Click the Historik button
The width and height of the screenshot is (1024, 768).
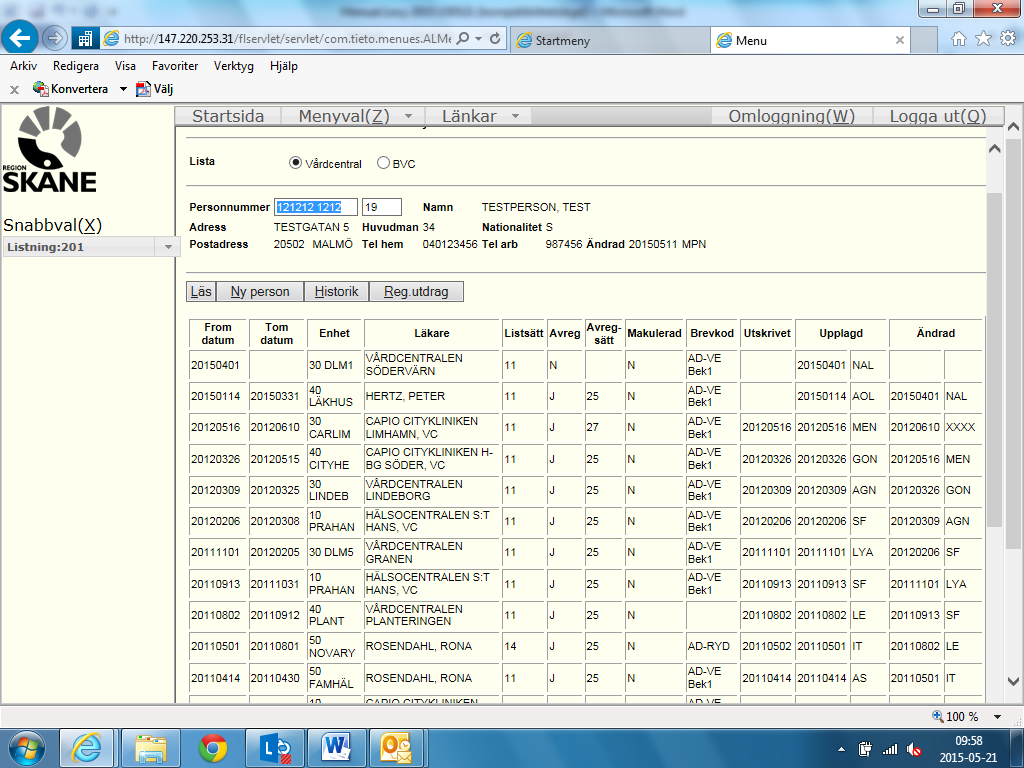(x=336, y=291)
